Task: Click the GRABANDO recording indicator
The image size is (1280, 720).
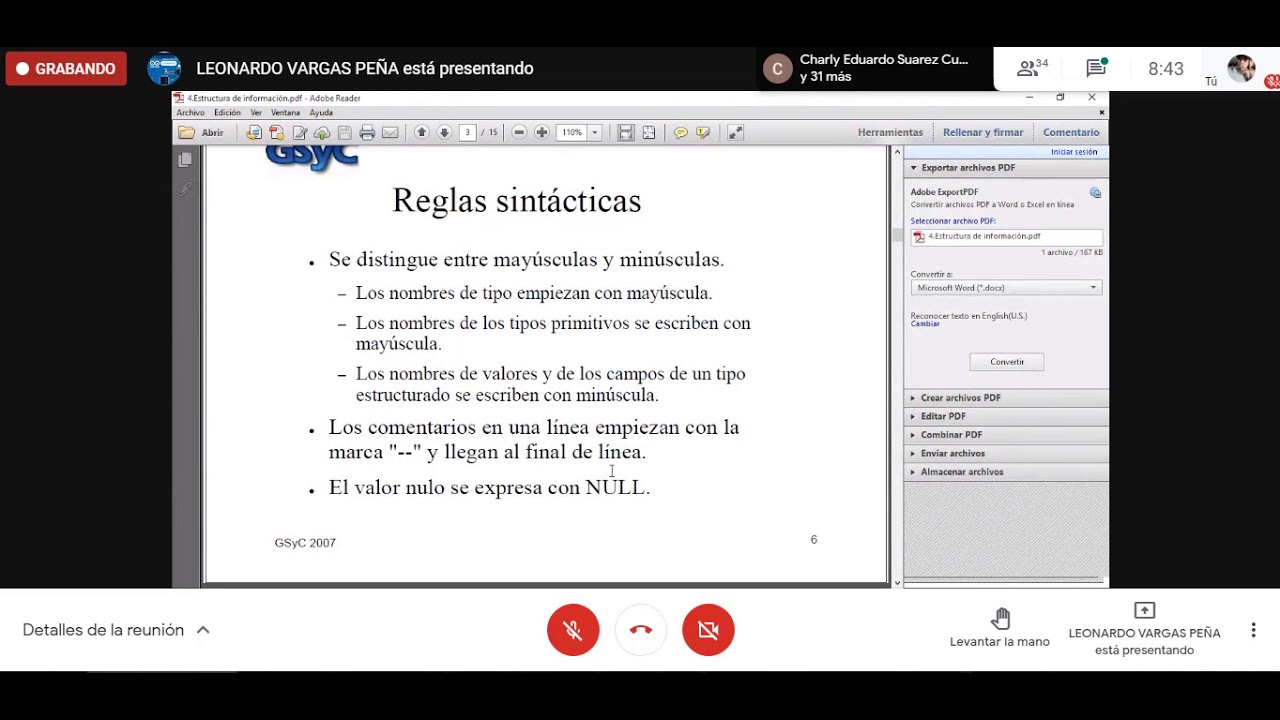Action: pyautogui.click(x=66, y=69)
